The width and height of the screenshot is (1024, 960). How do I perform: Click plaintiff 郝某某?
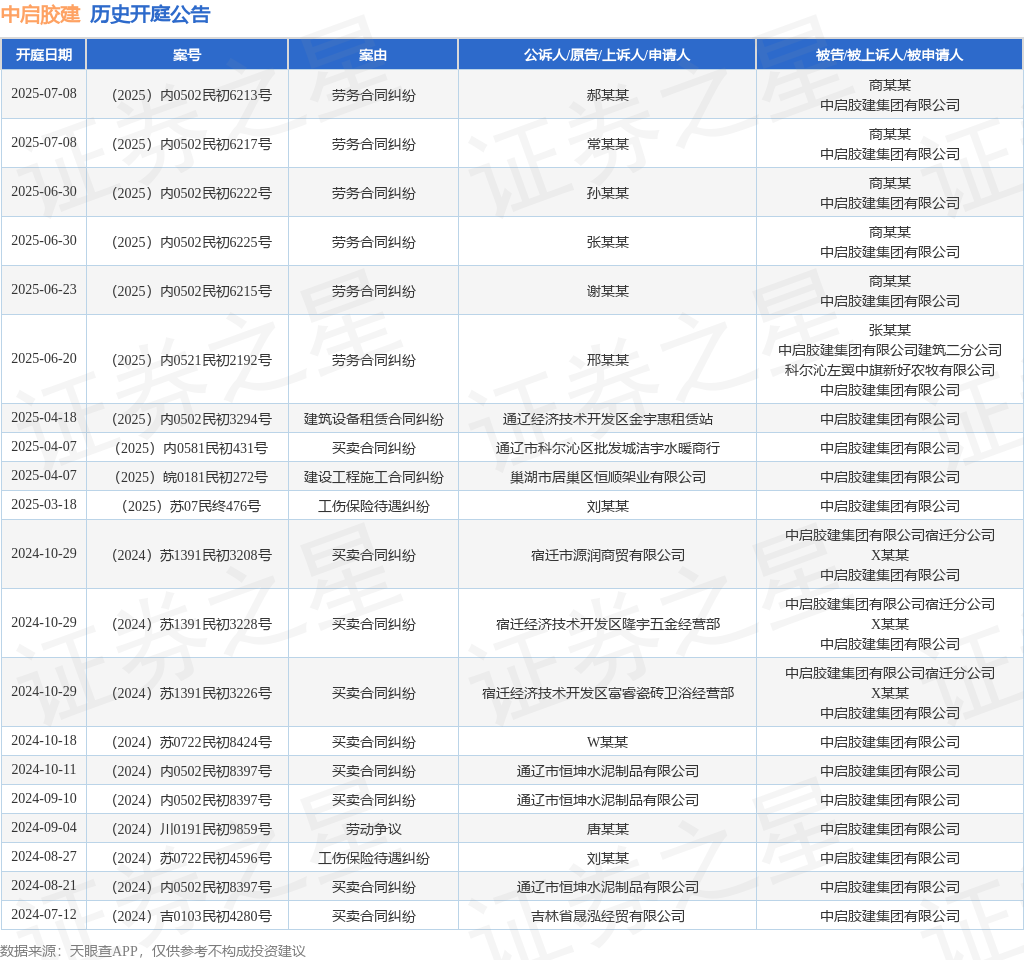coord(607,95)
